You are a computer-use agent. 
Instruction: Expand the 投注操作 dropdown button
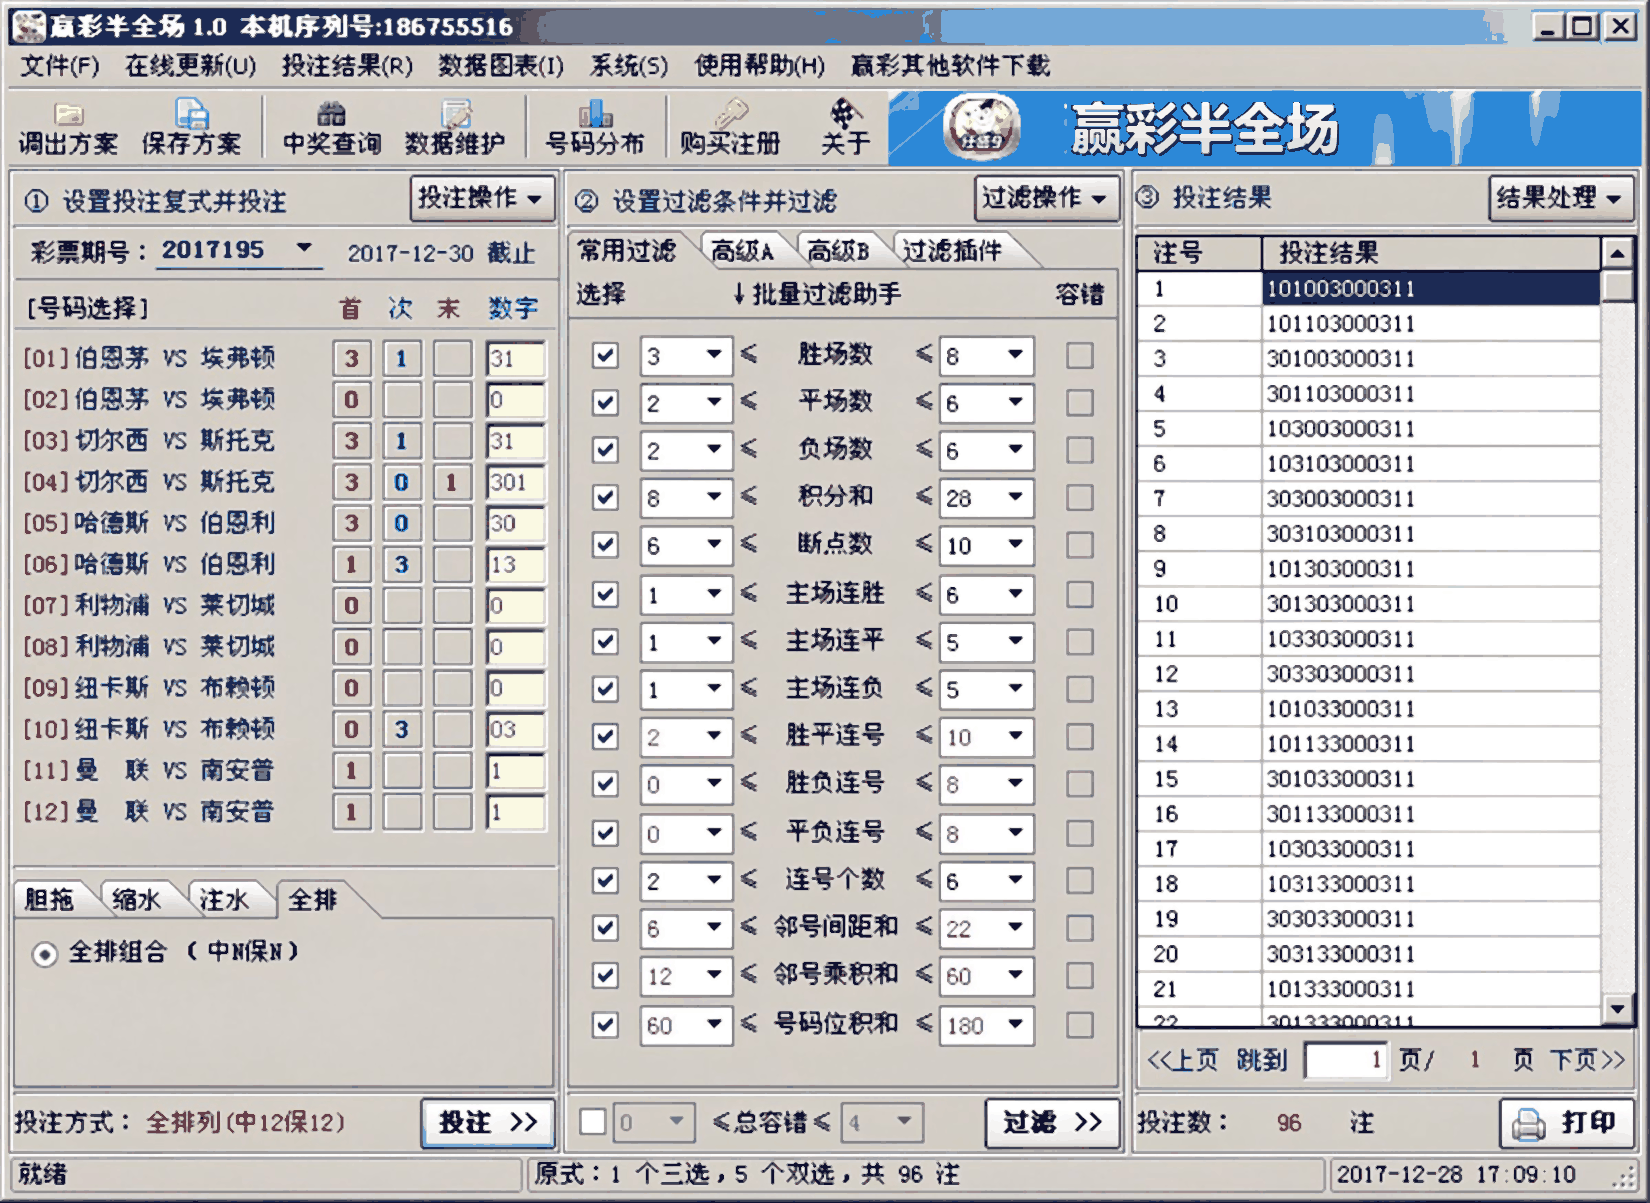(482, 199)
